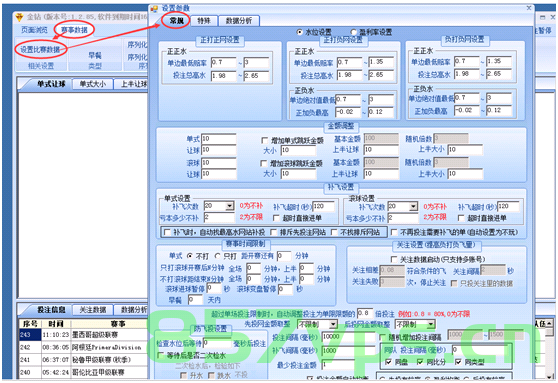
Task: Select the 页面浏览 menu tab in the main window
Action: point(34,30)
